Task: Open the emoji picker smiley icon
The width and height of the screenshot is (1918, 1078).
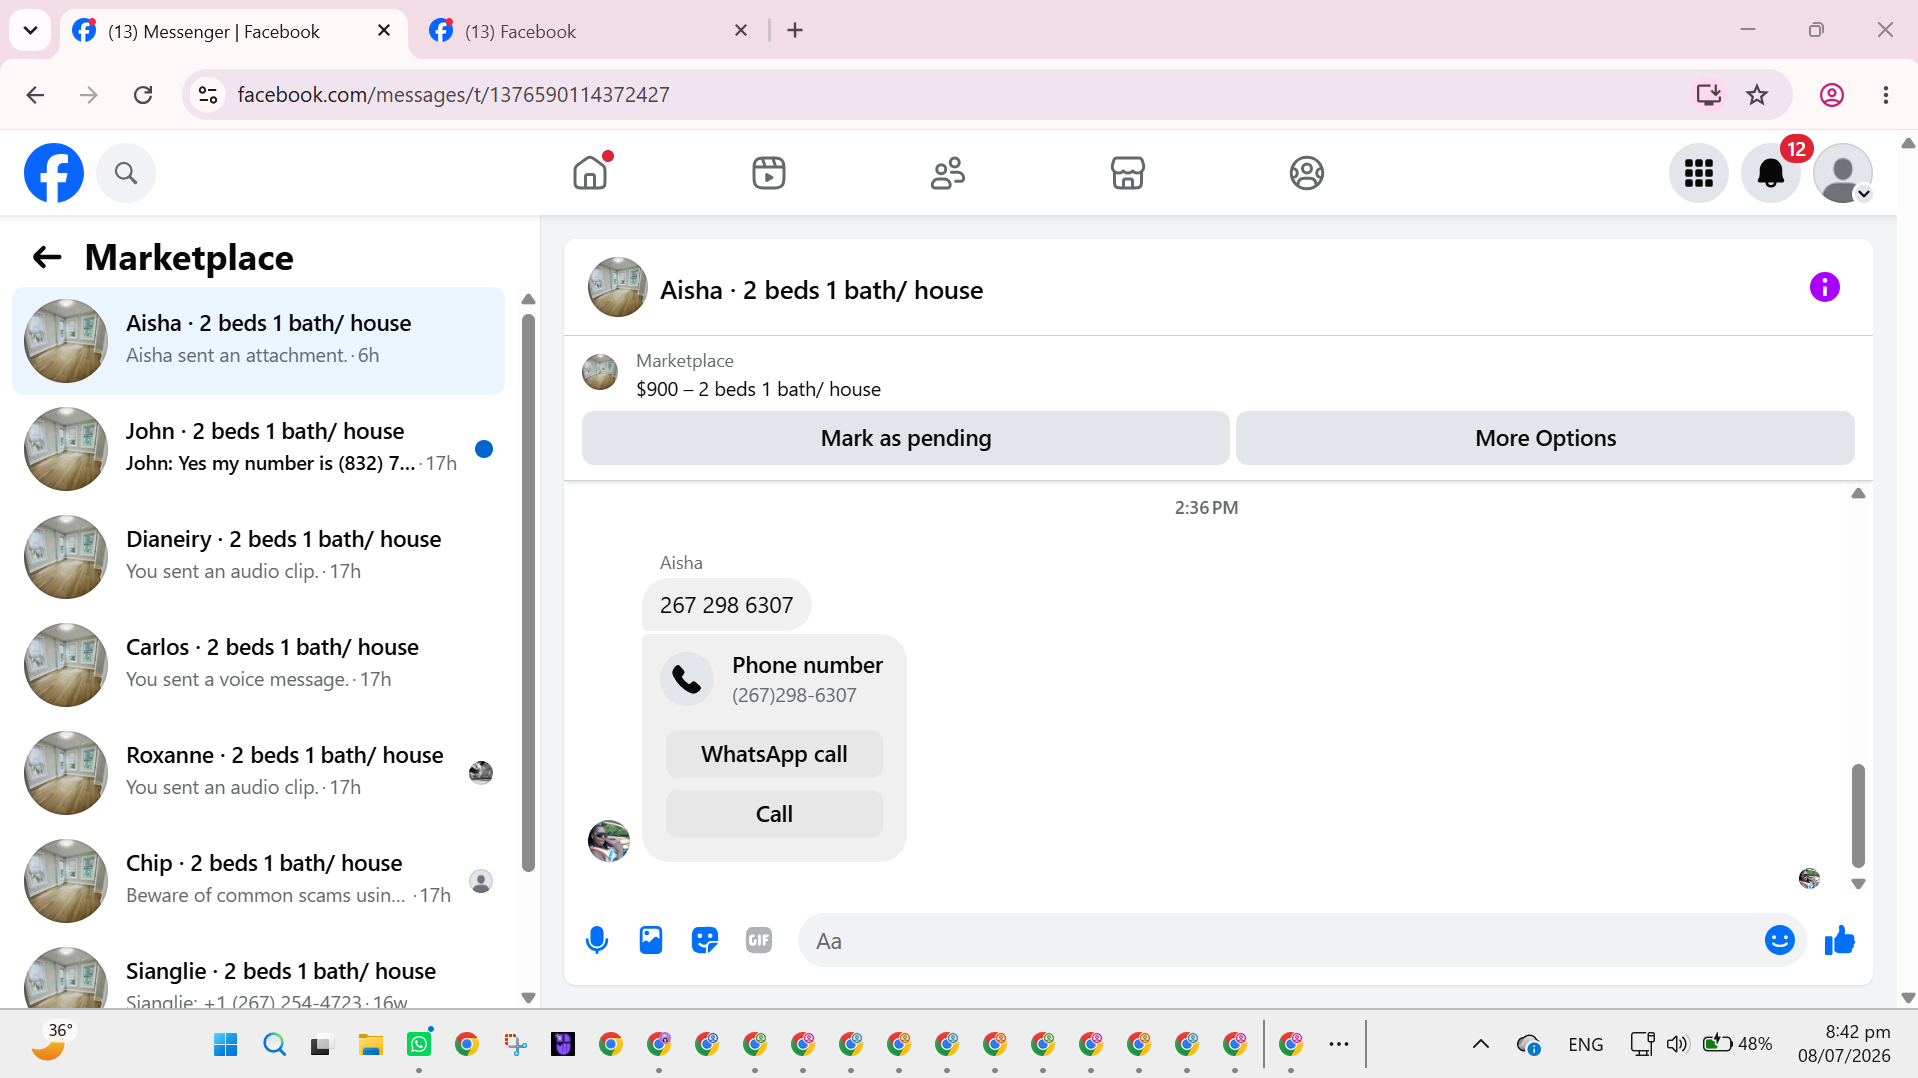Action: pyautogui.click(x=1780, y=941)
